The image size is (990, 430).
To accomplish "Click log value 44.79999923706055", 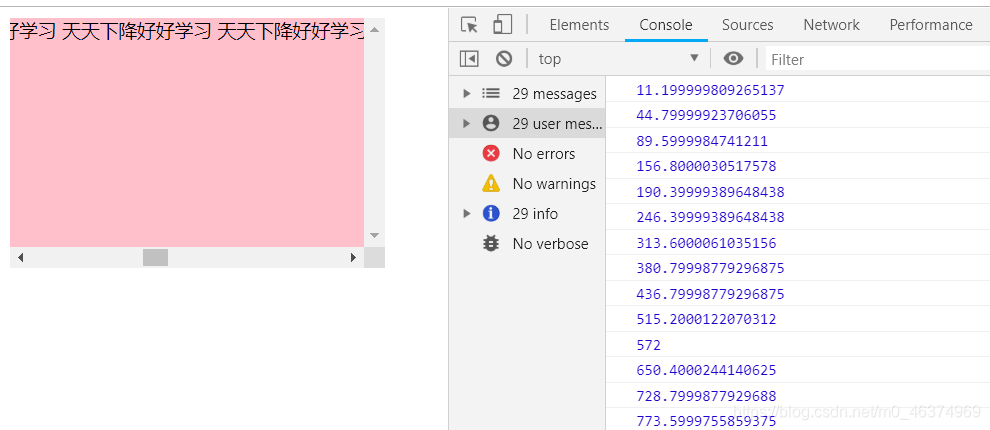I will pos(706,116).
